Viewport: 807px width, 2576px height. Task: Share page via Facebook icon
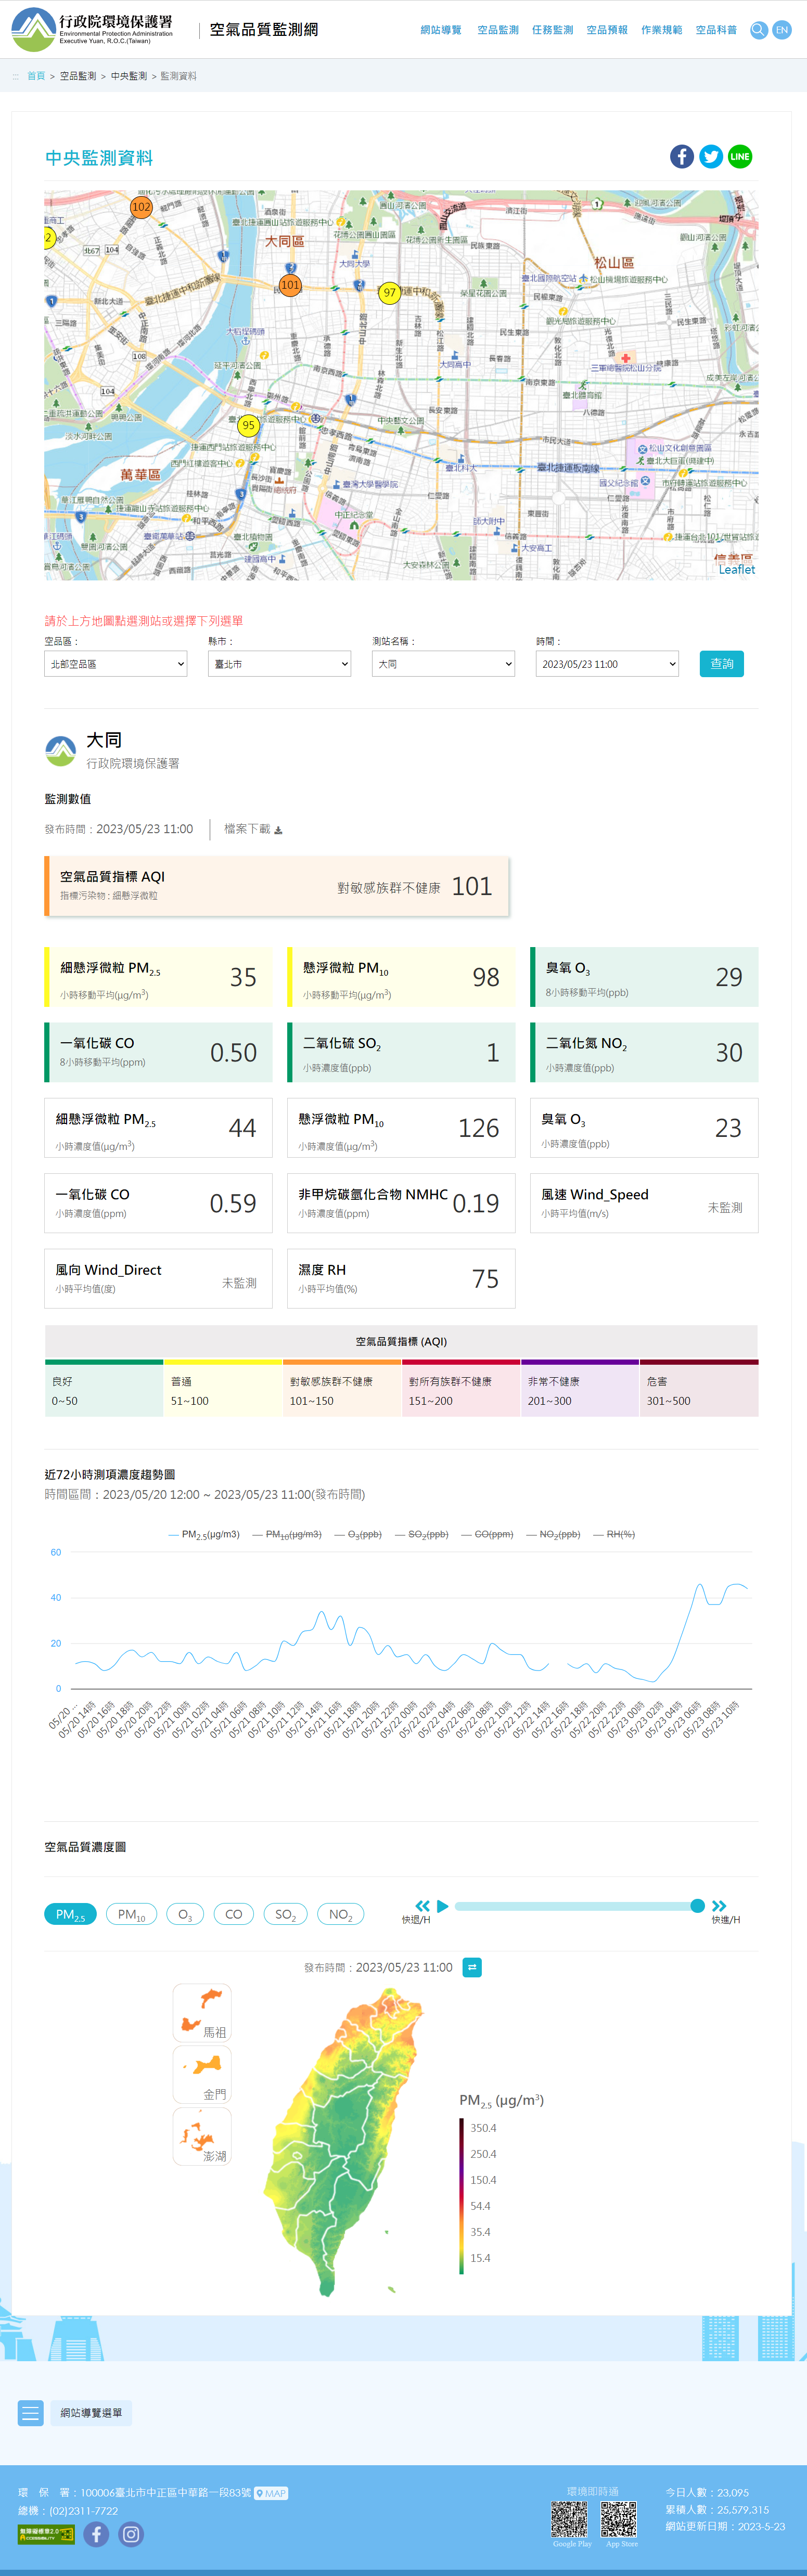click(682, 157)
